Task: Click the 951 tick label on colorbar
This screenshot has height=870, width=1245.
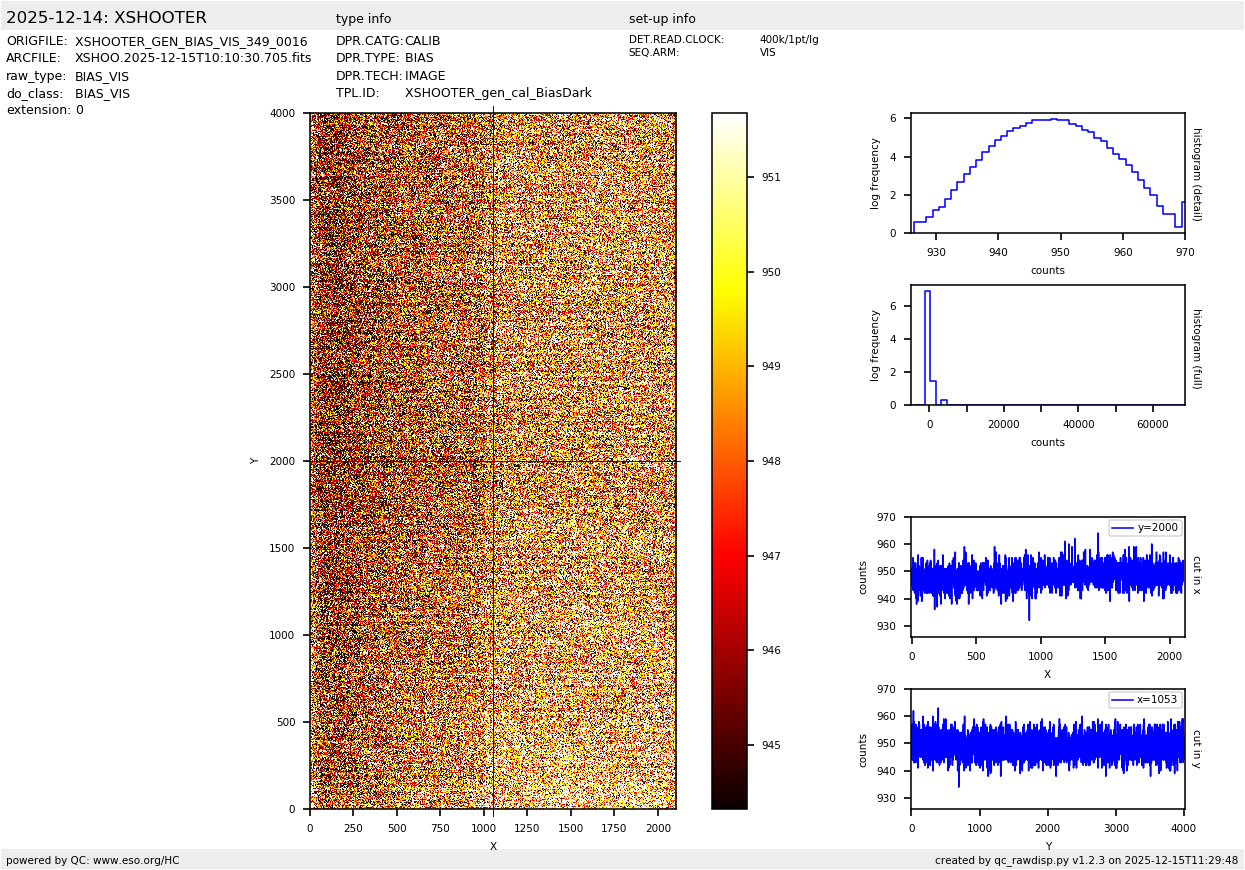Action: [x=770, y=178]
